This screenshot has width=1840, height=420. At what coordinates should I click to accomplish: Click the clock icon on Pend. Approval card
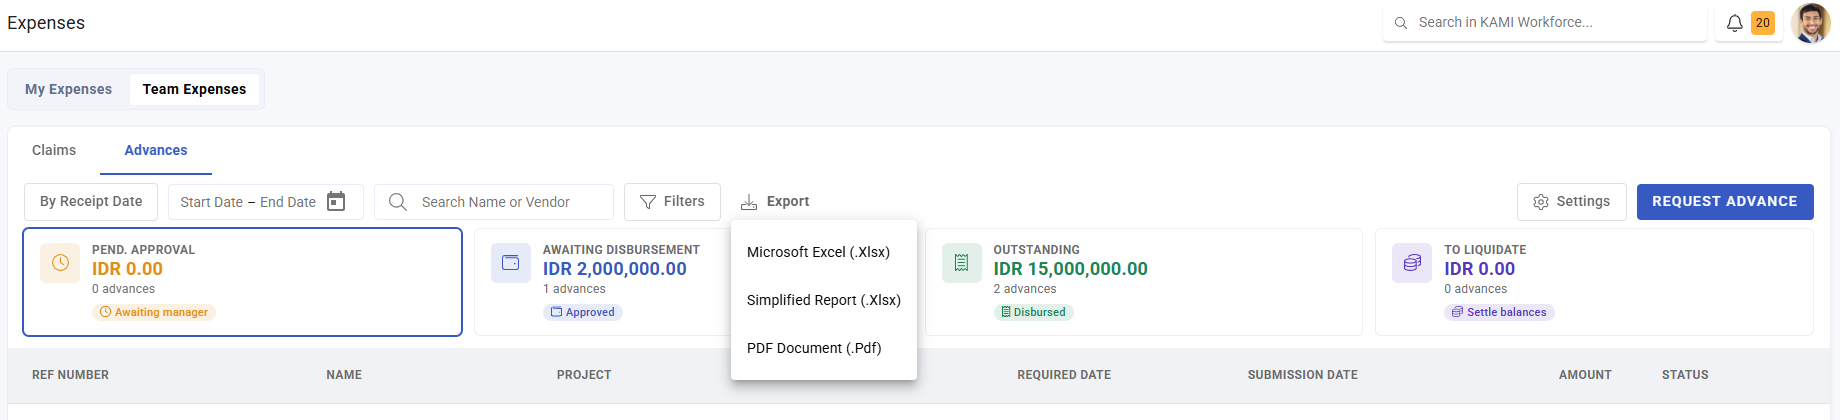point(60,263)
